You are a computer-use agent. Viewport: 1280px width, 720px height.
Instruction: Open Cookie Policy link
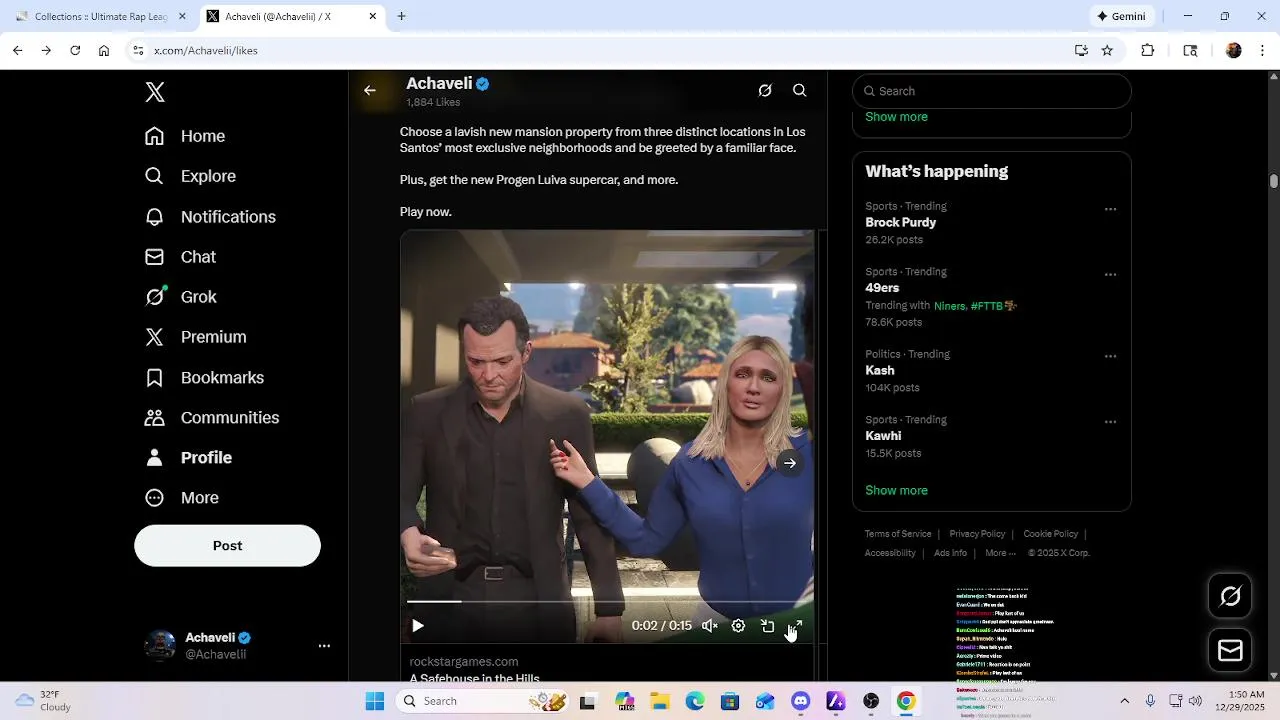click(1050, 534)
